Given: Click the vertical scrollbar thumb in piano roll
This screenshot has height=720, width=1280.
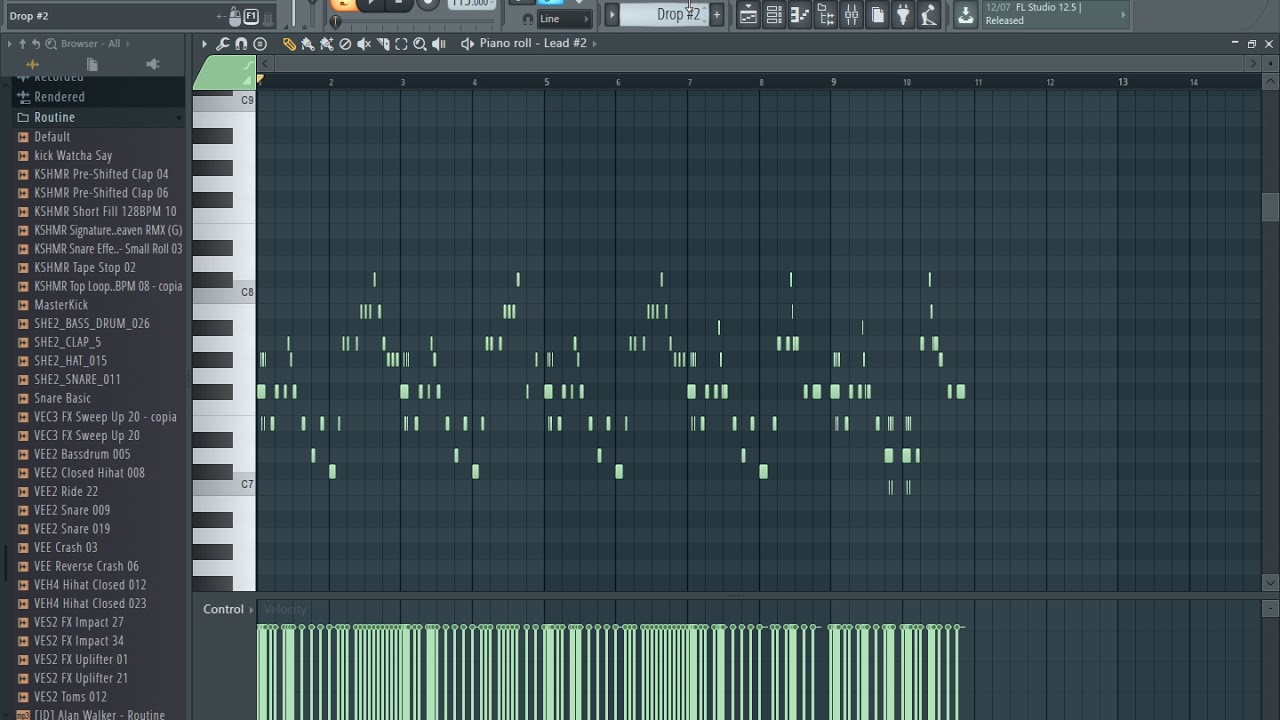Looking at the screenshot, I should tap(1270, 206).
